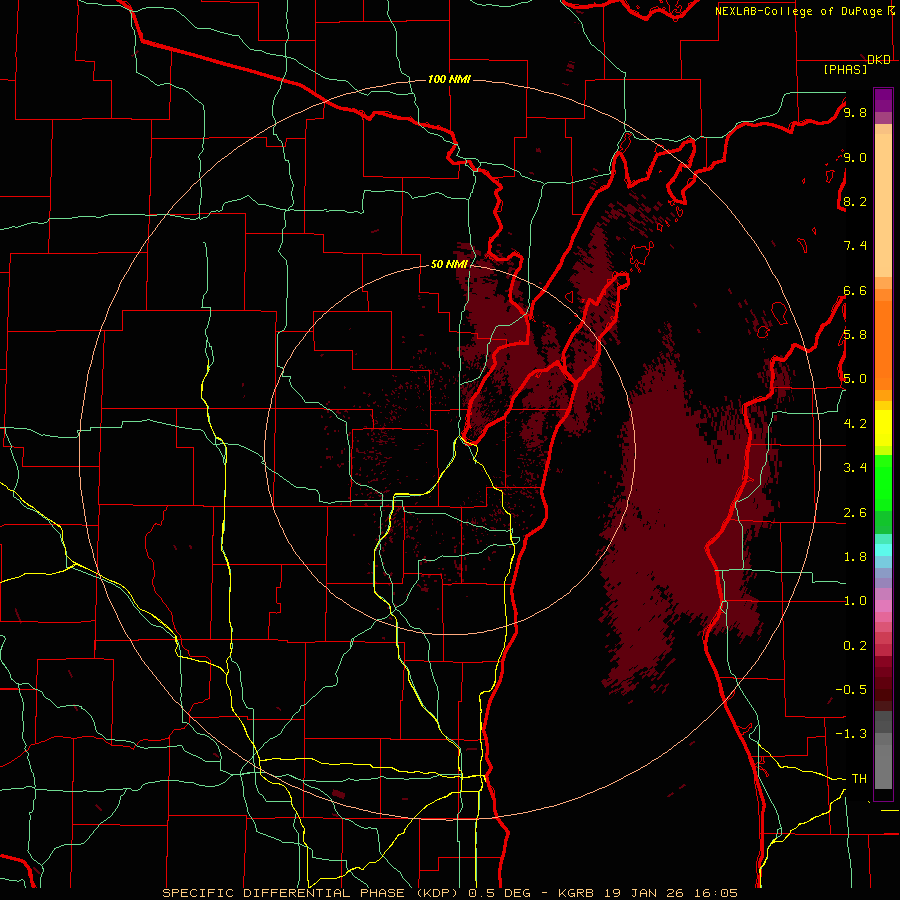Click the KGRB station identifier in the caption
Image resolution: width=900 pixels, height=900 pixels.
click(577, 893)
